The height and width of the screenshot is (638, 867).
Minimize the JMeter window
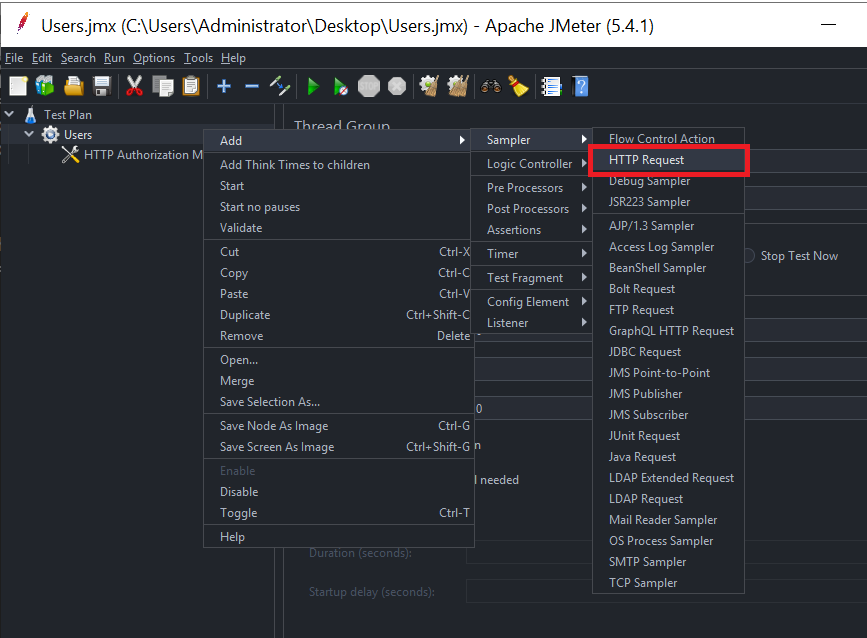[x=828, y=24]
